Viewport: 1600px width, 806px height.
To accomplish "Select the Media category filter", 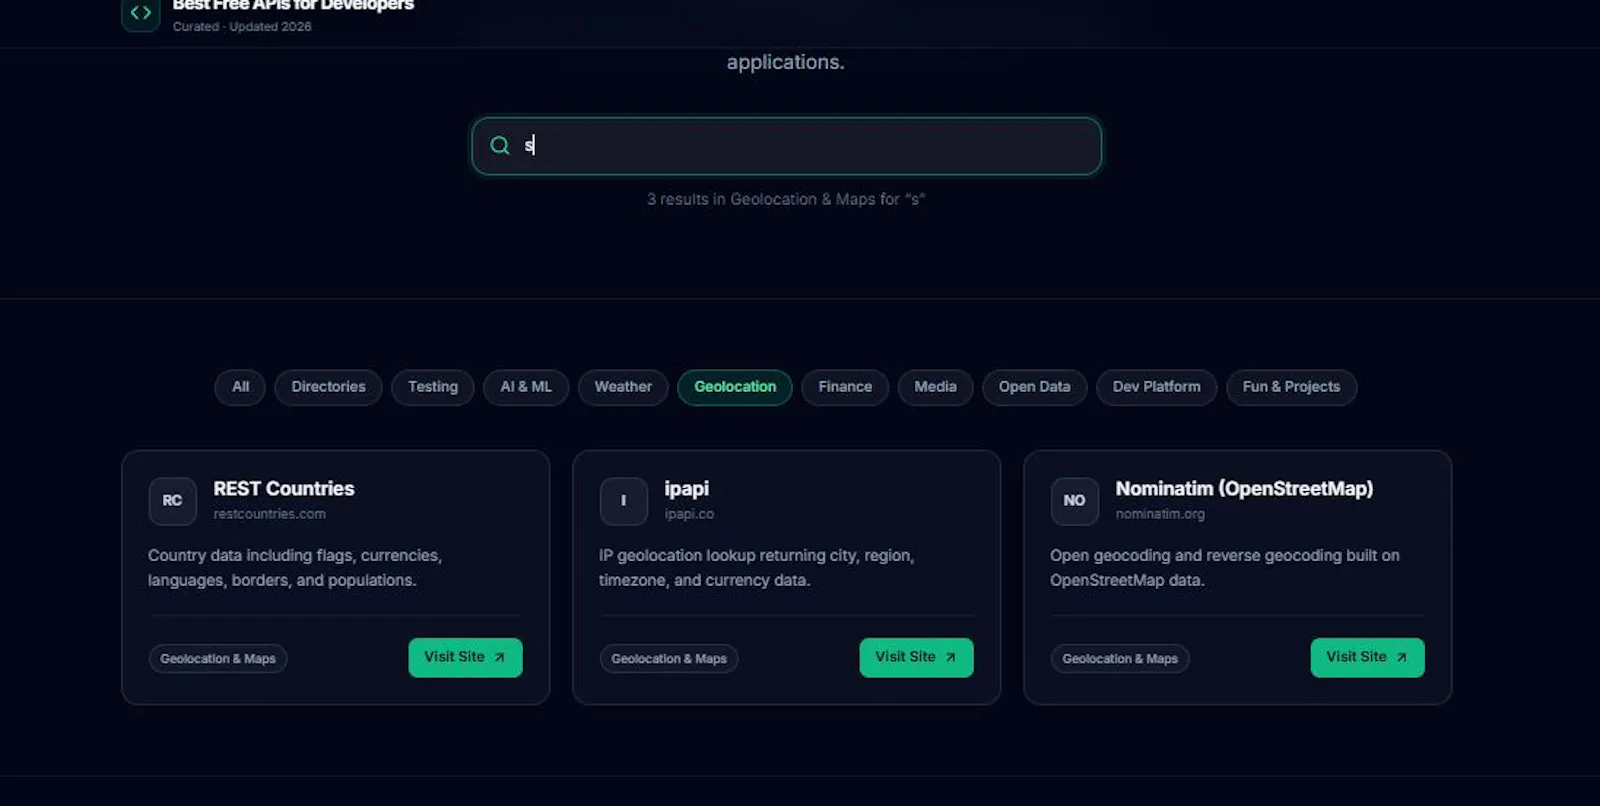I will tap(936, 387).
